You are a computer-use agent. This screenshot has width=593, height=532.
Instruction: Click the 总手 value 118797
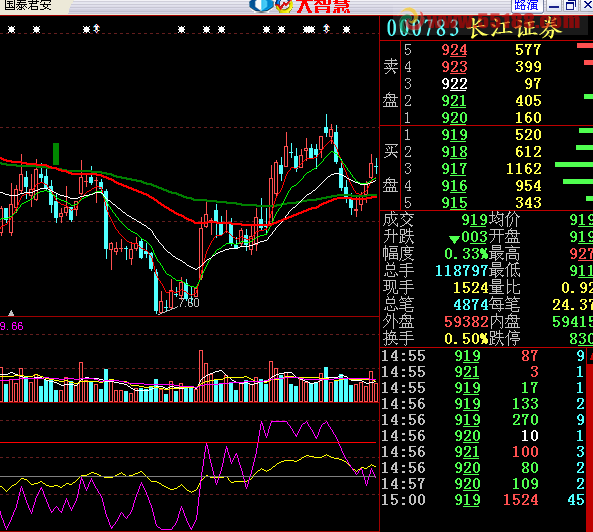pyautogui.click(x=461, y=271)
